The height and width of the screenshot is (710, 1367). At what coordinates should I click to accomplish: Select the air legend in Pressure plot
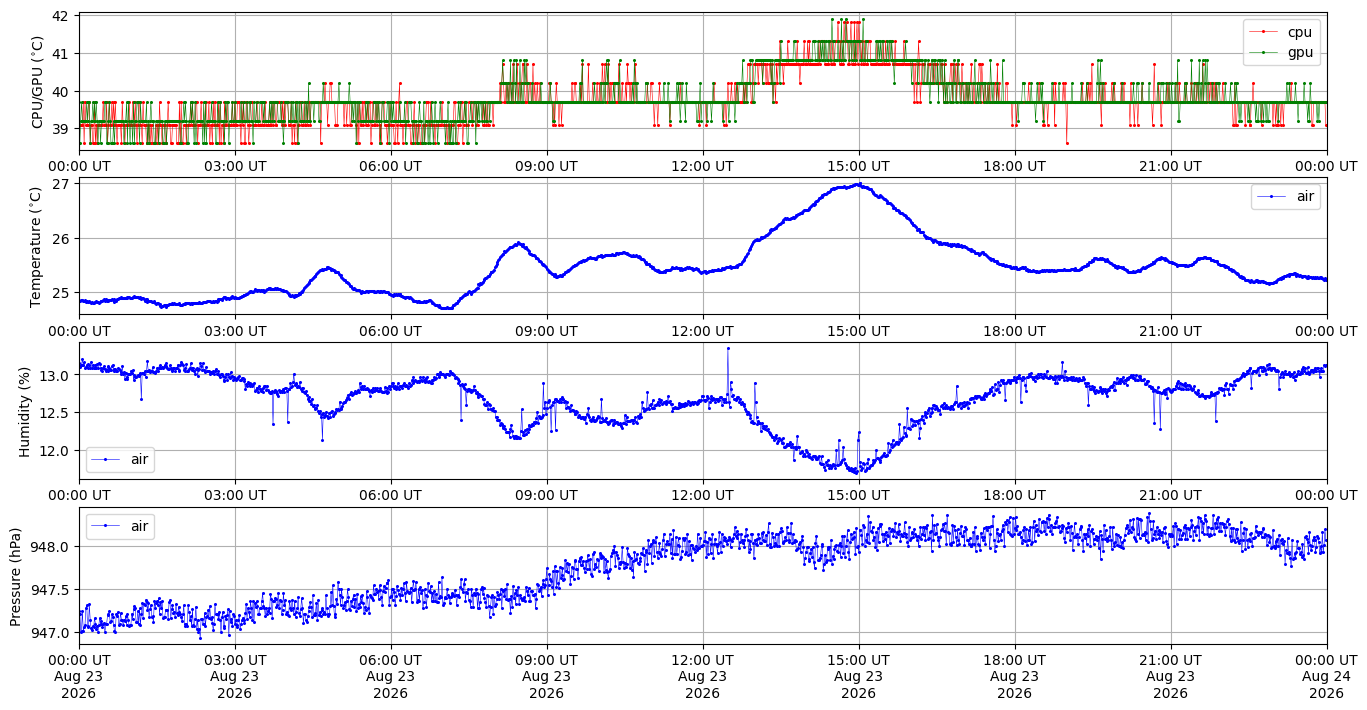click(x=120, y=526)
